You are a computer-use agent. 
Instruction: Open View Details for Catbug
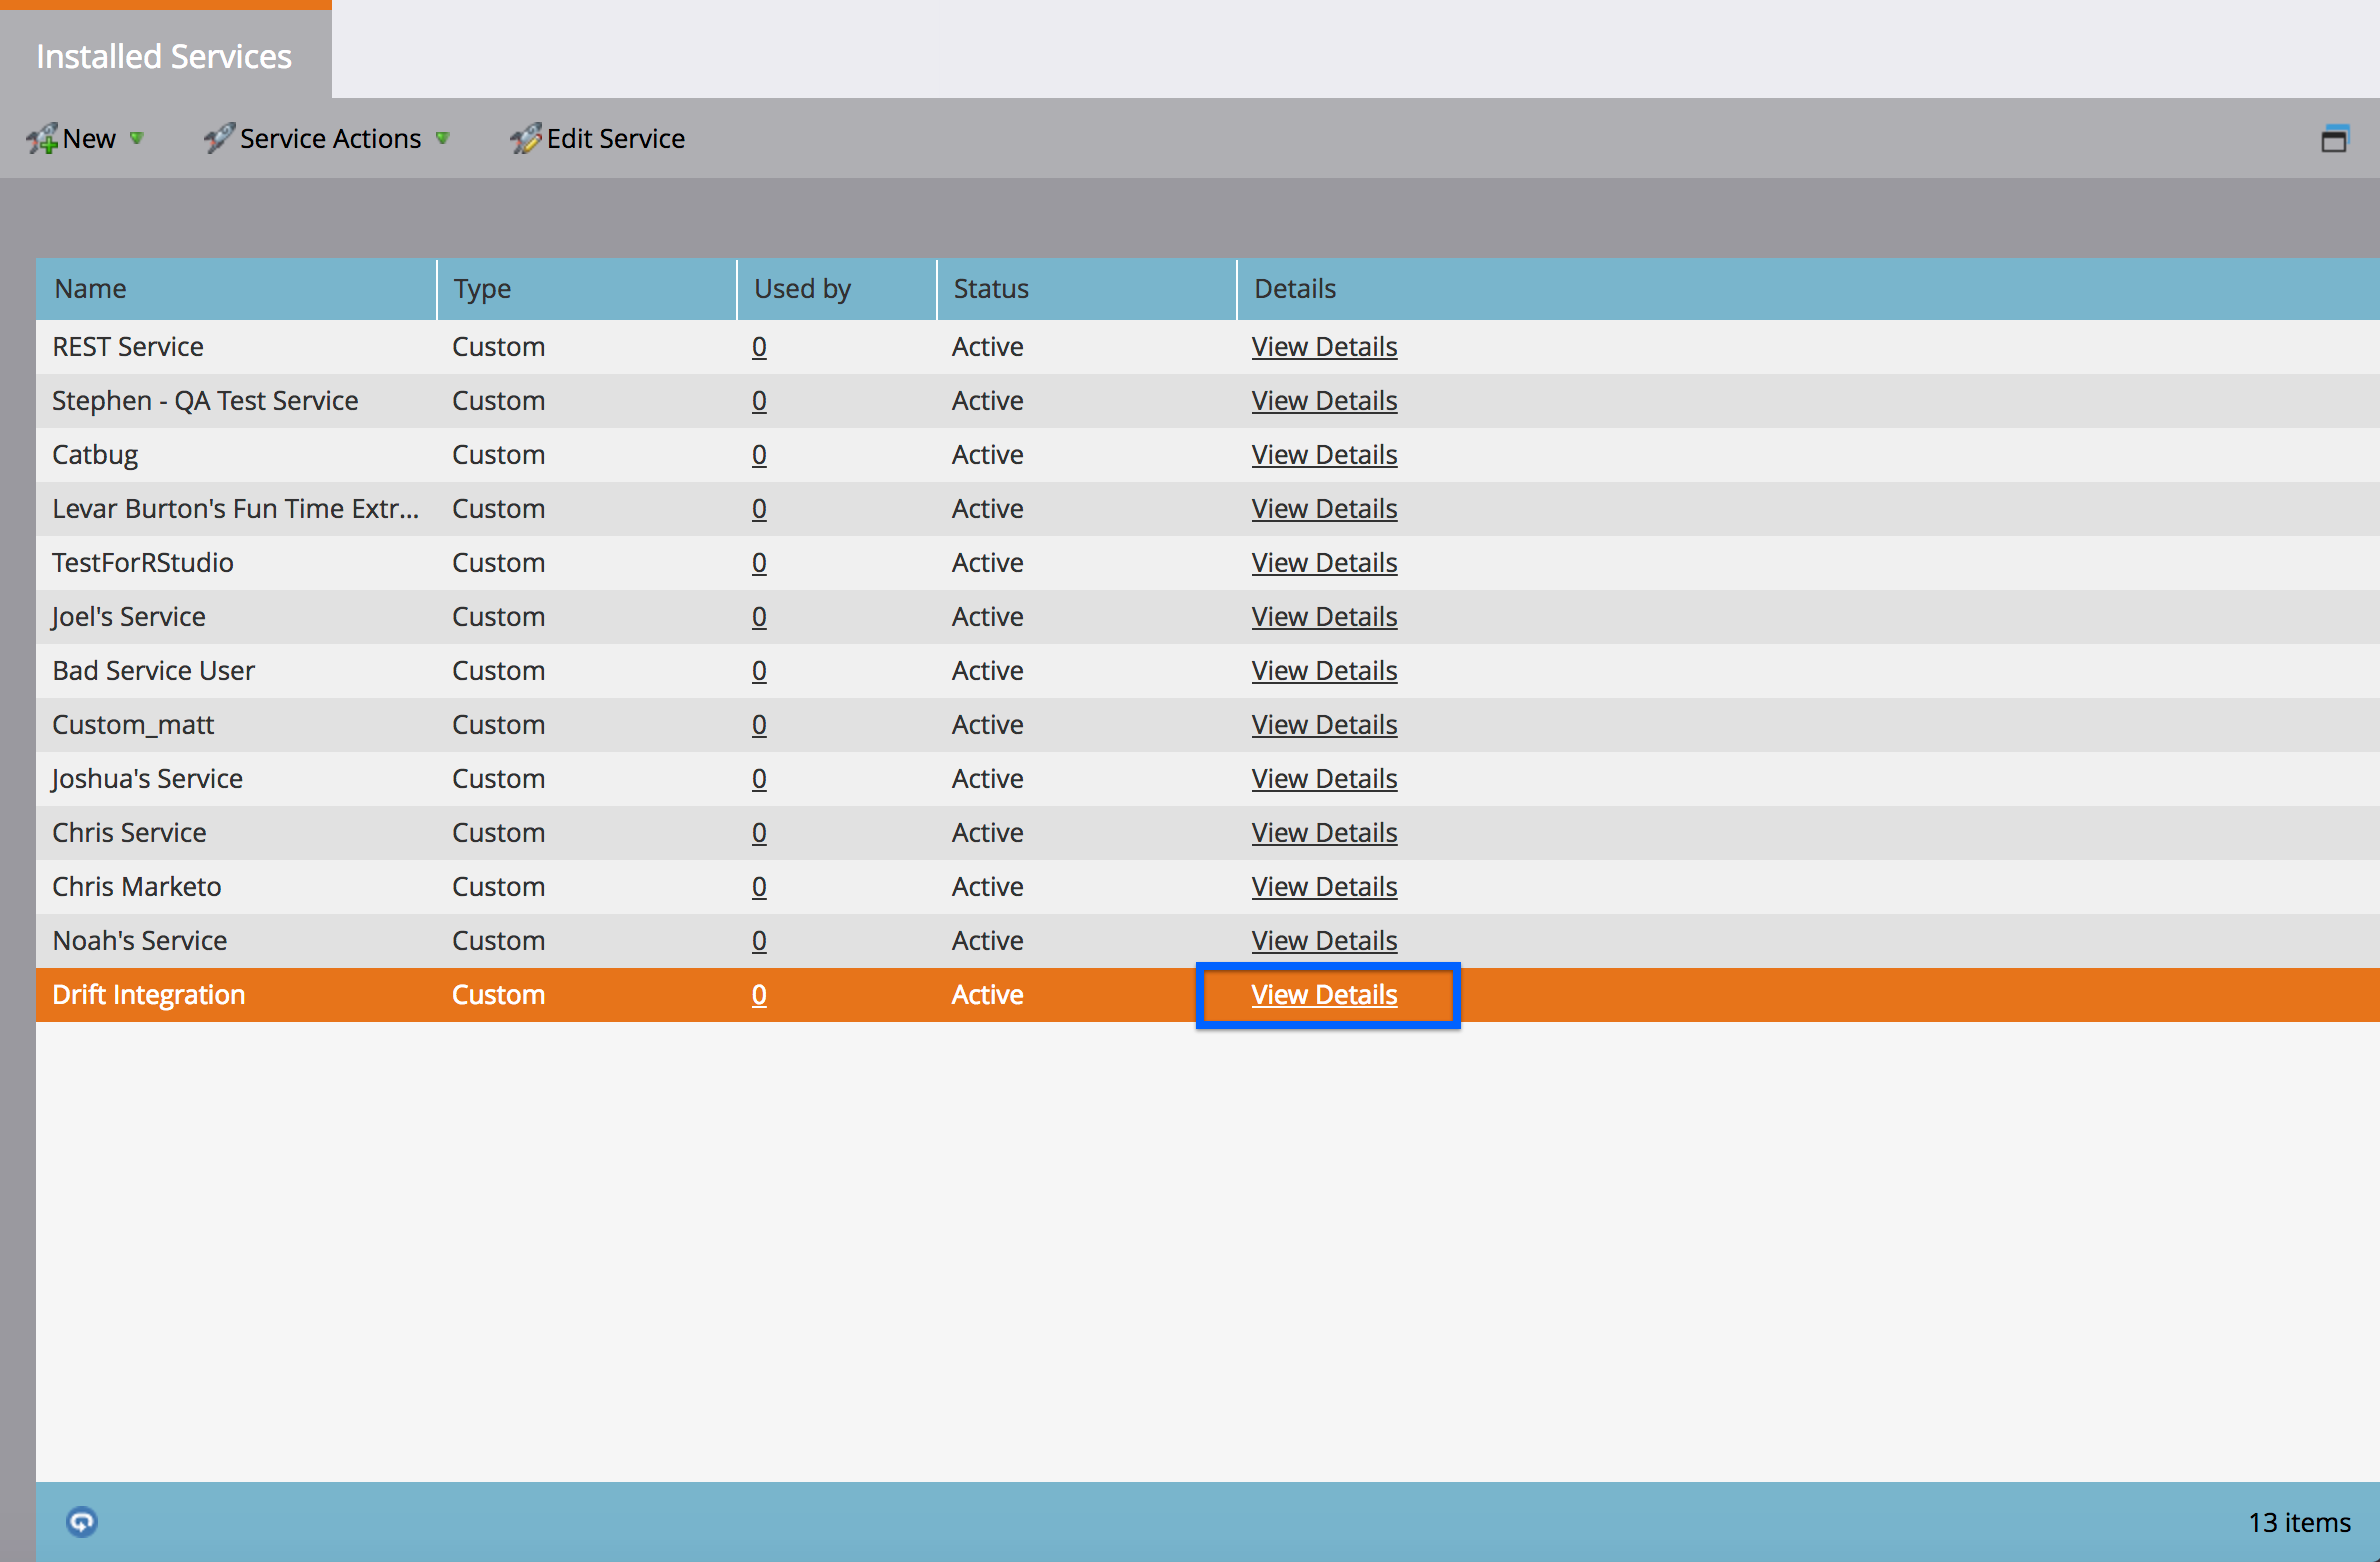point(1324,455)
